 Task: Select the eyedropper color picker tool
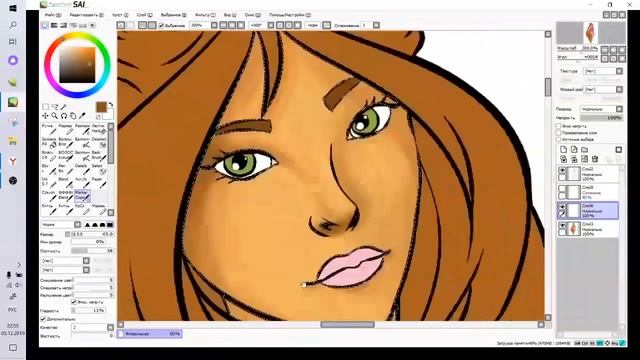point(82,116)
